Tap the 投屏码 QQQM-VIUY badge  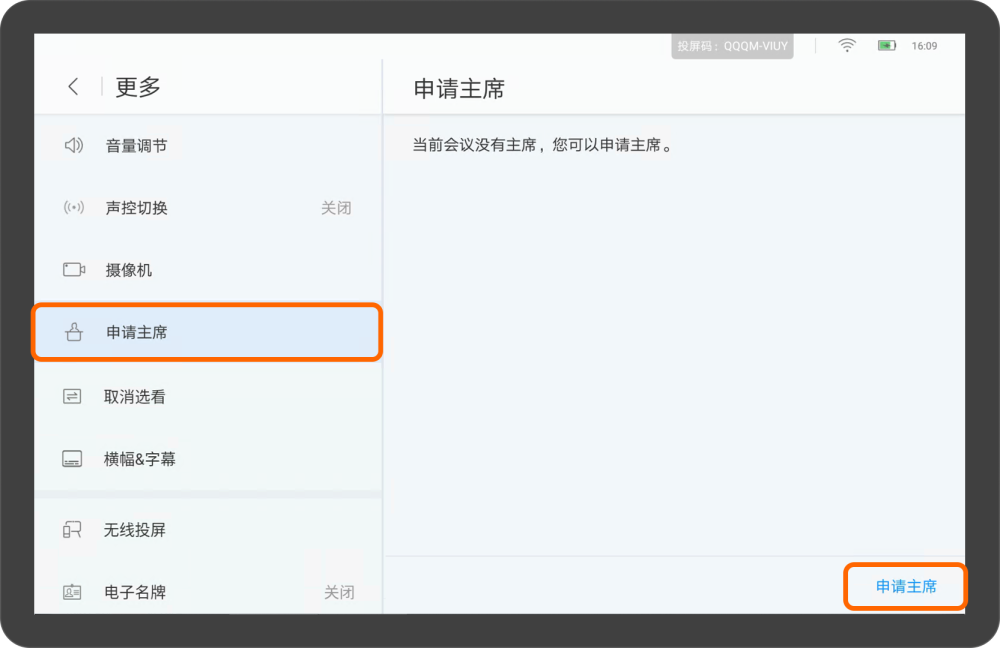pos(732,45)
